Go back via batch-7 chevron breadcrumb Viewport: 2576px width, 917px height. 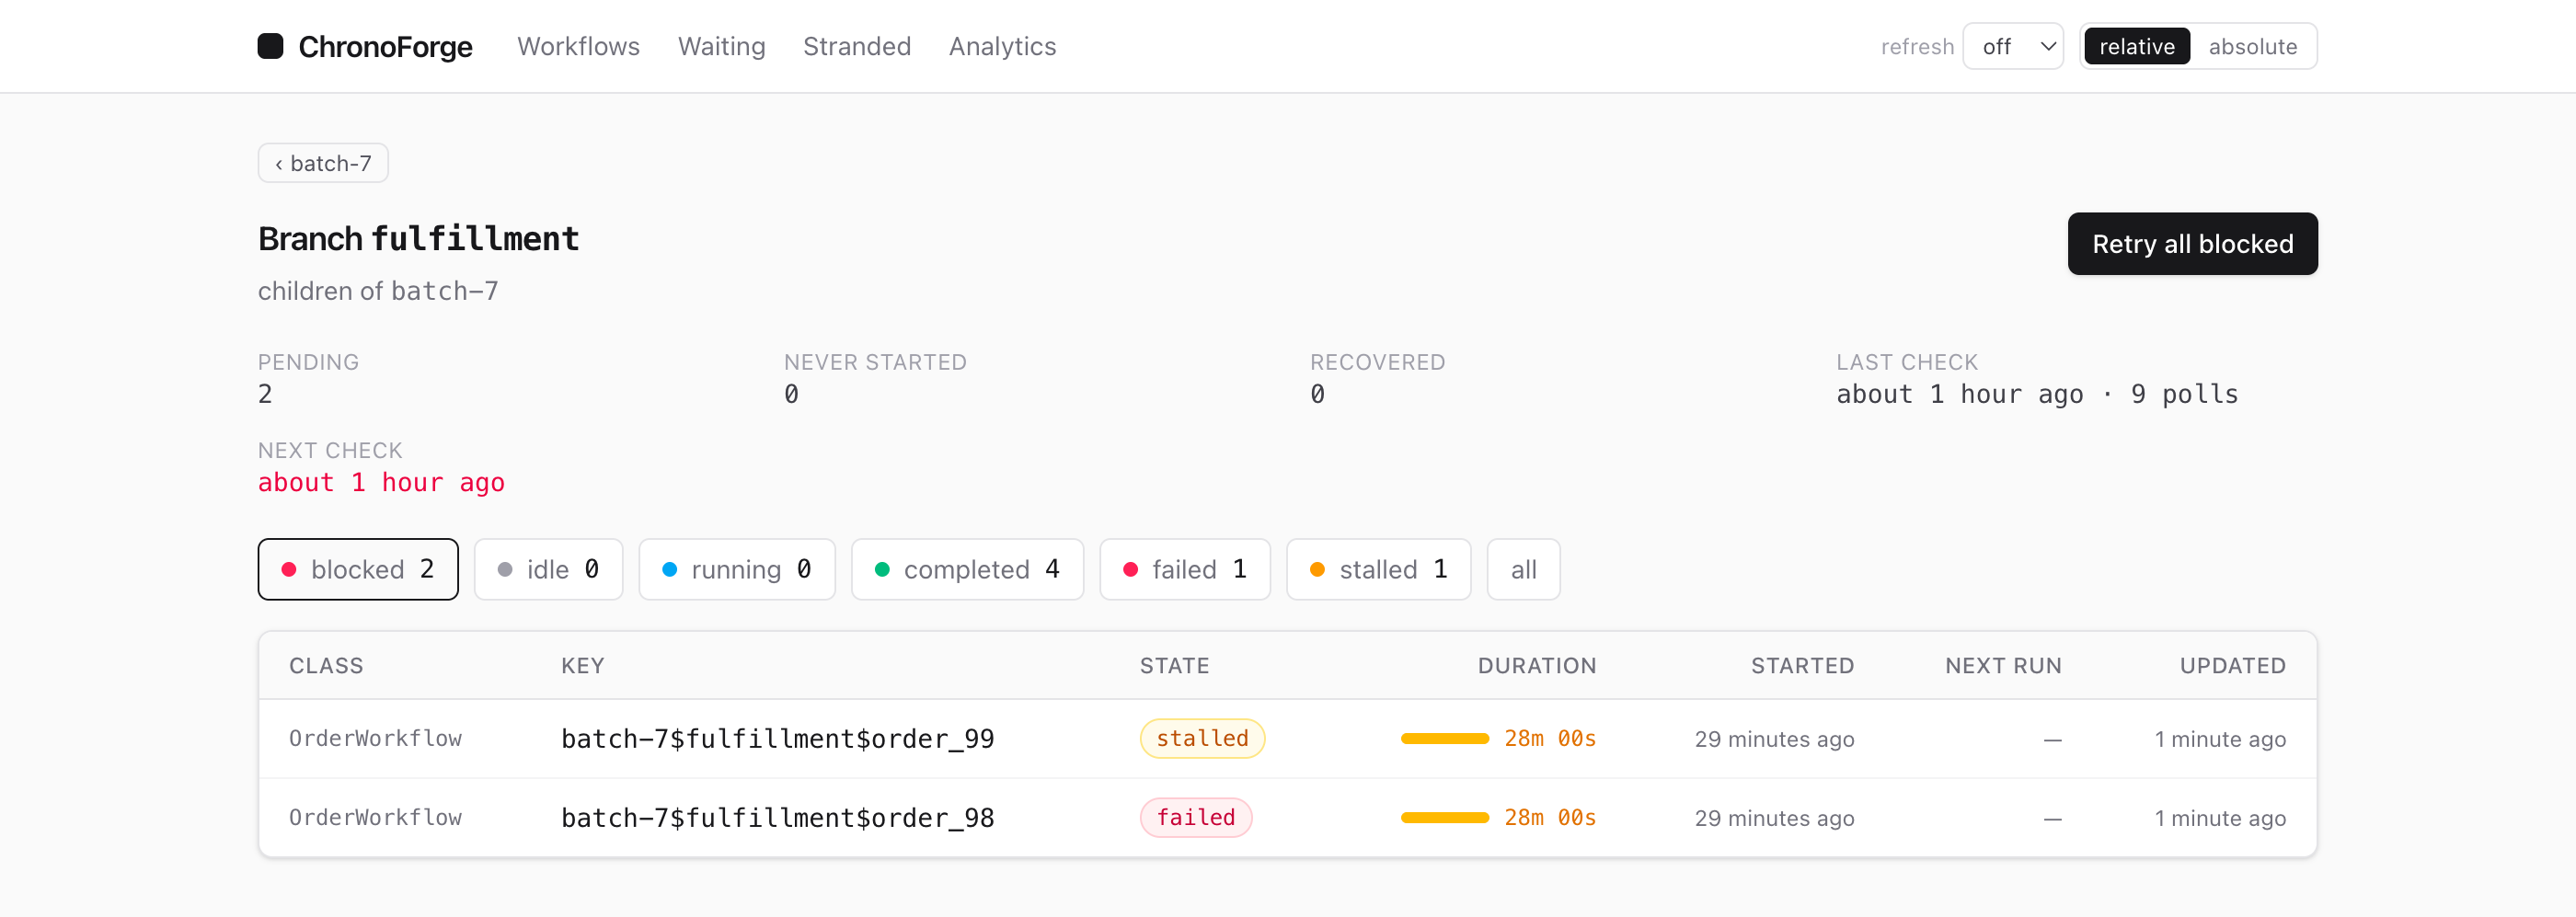(x=323, y=163)
